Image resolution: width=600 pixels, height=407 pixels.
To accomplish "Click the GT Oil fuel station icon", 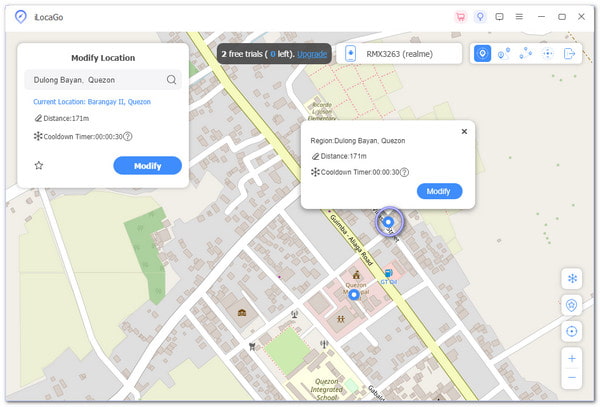I will 388,273.
